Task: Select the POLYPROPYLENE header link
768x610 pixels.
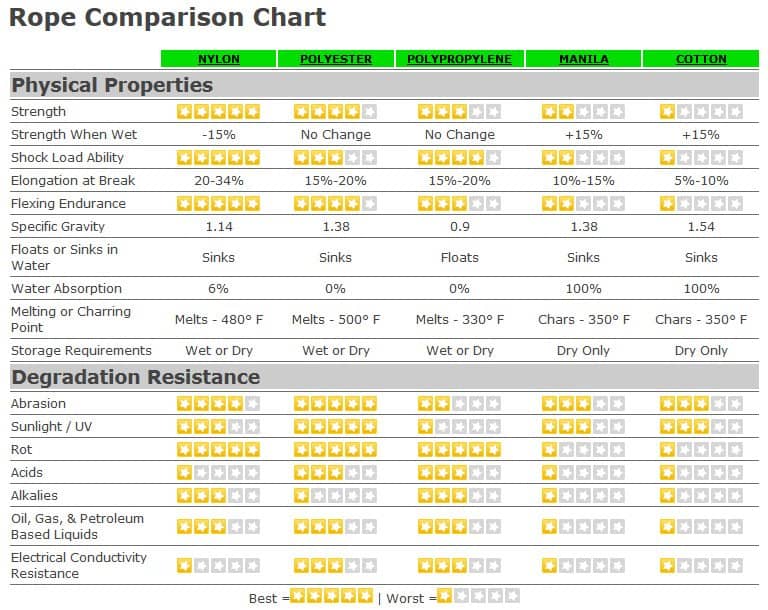Action: (x=459, y=59)
